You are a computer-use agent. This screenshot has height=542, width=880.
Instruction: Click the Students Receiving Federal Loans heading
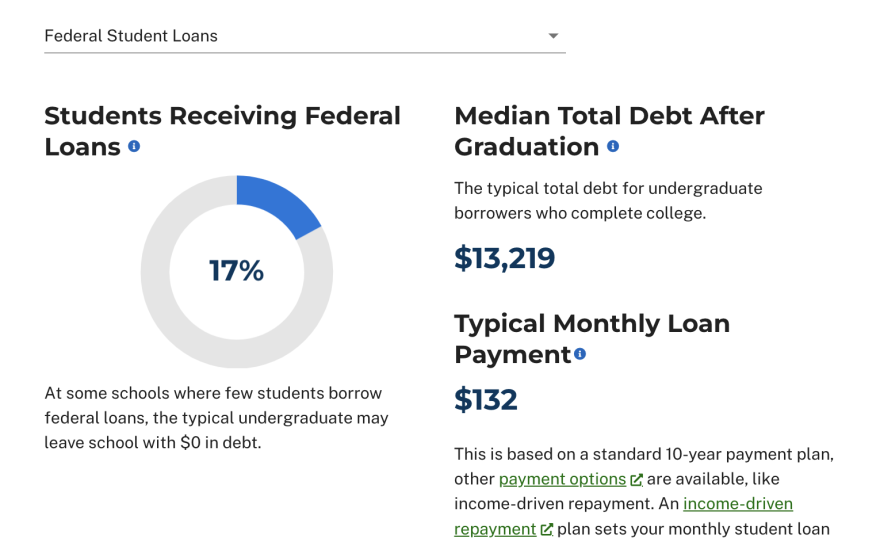[222, 116]
